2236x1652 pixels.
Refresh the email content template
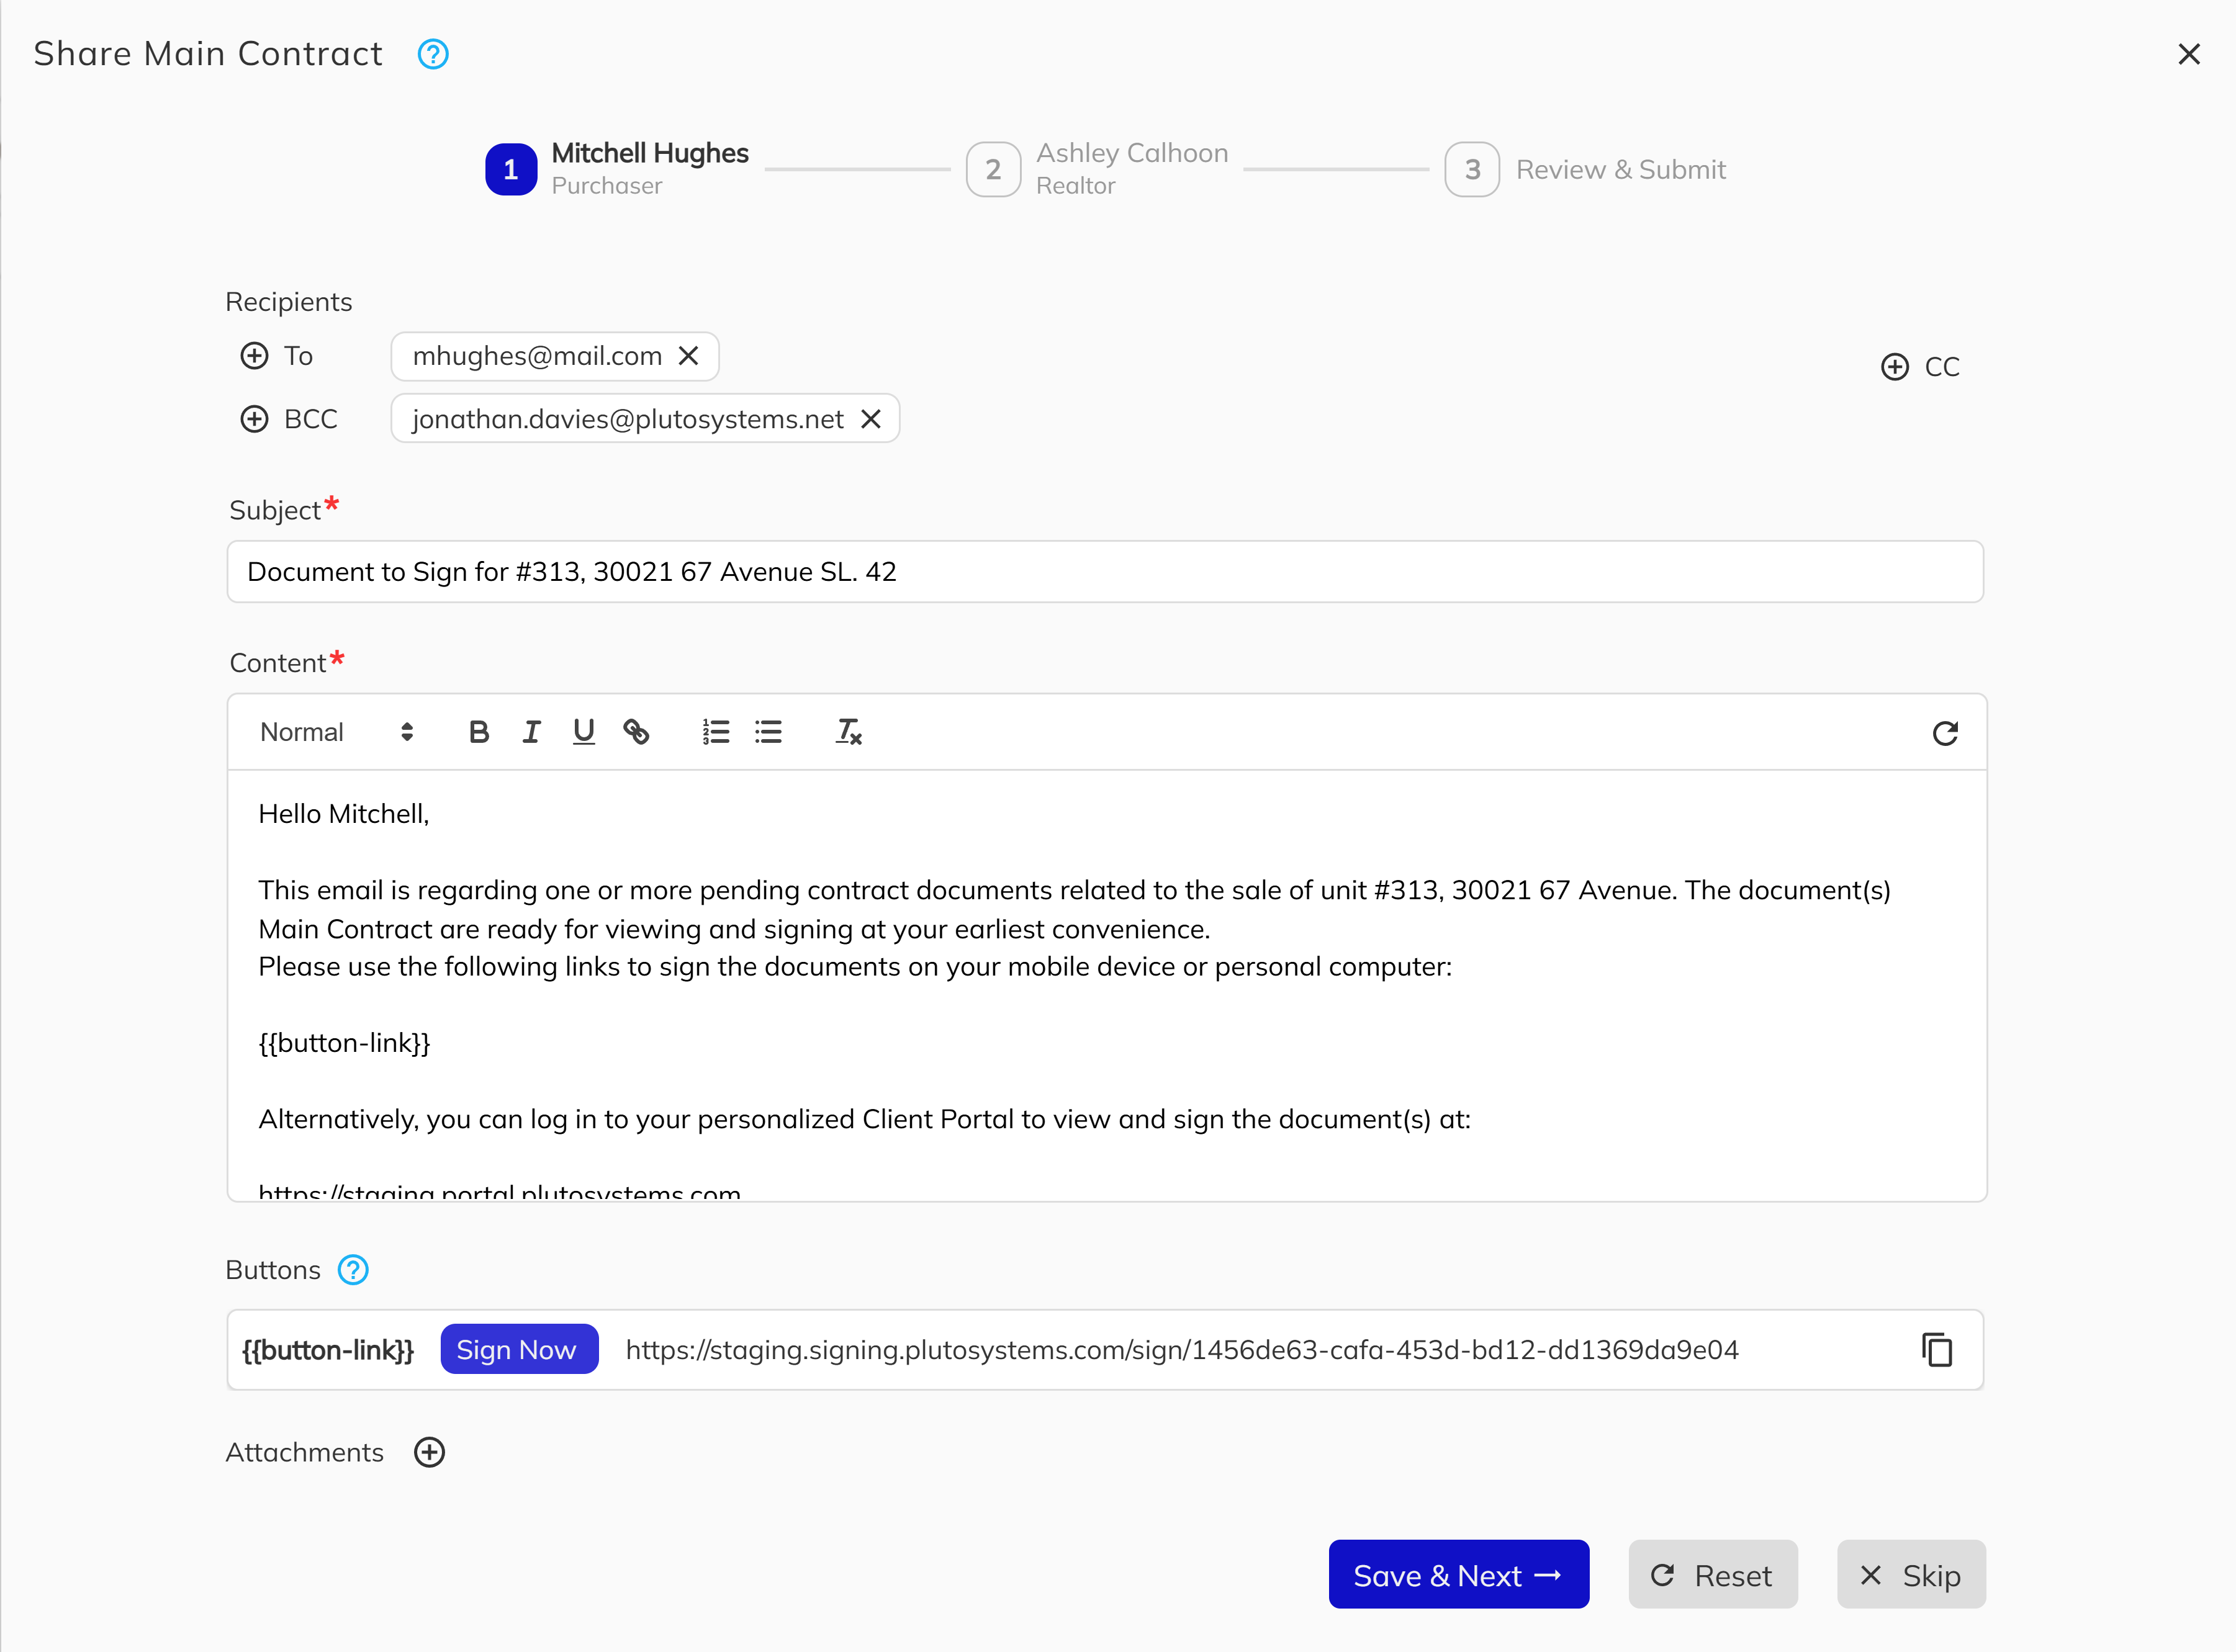click(x=1945, y=734)
